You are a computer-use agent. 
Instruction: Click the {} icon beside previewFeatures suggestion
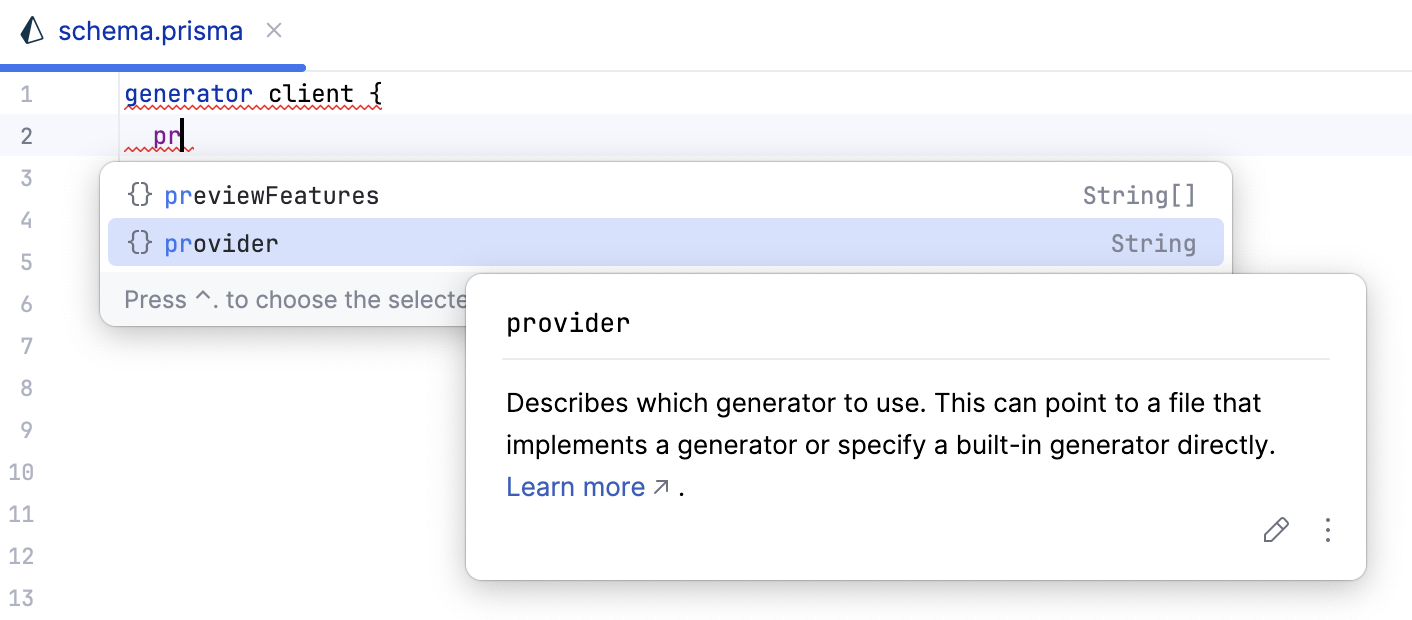pyautogui.click(x=139, y=195)
